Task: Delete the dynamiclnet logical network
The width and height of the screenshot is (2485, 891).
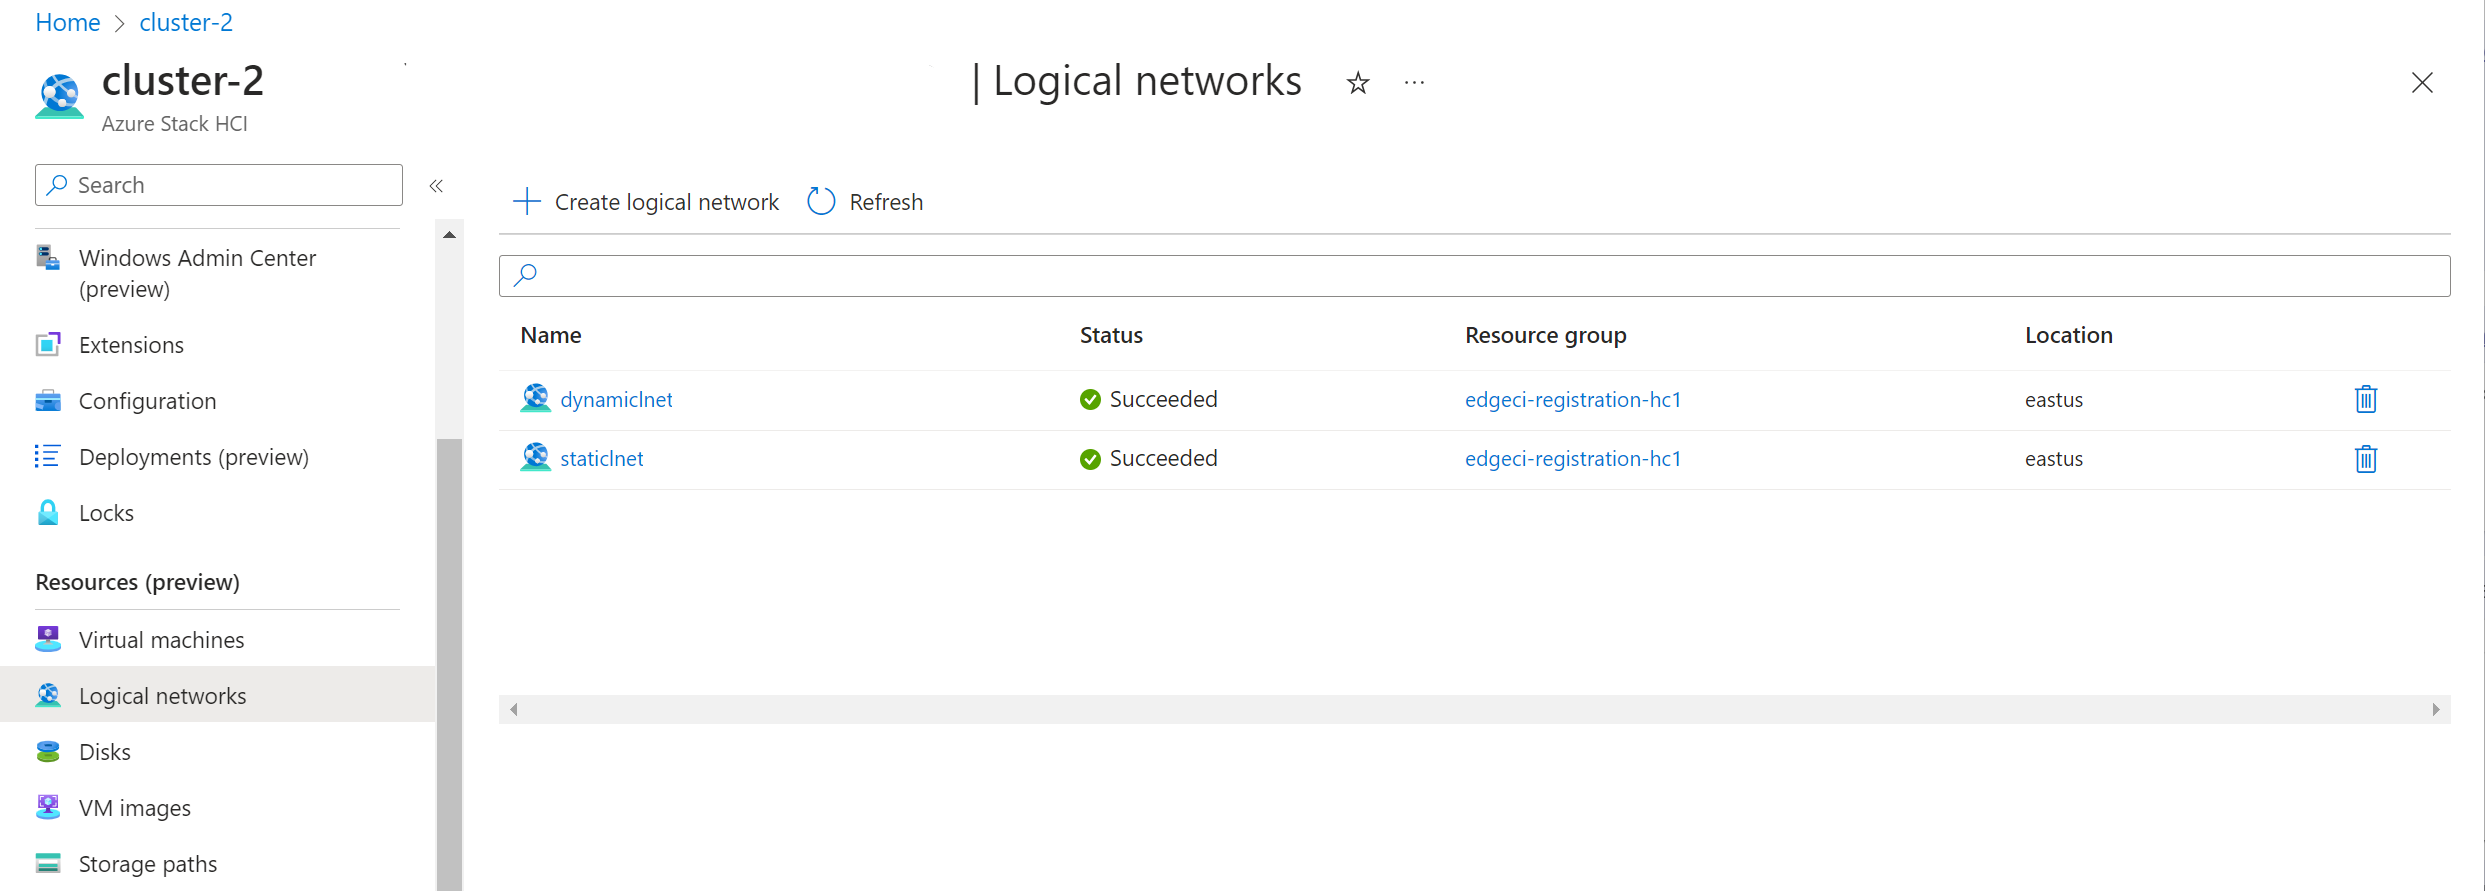Action: point(2365,399)
